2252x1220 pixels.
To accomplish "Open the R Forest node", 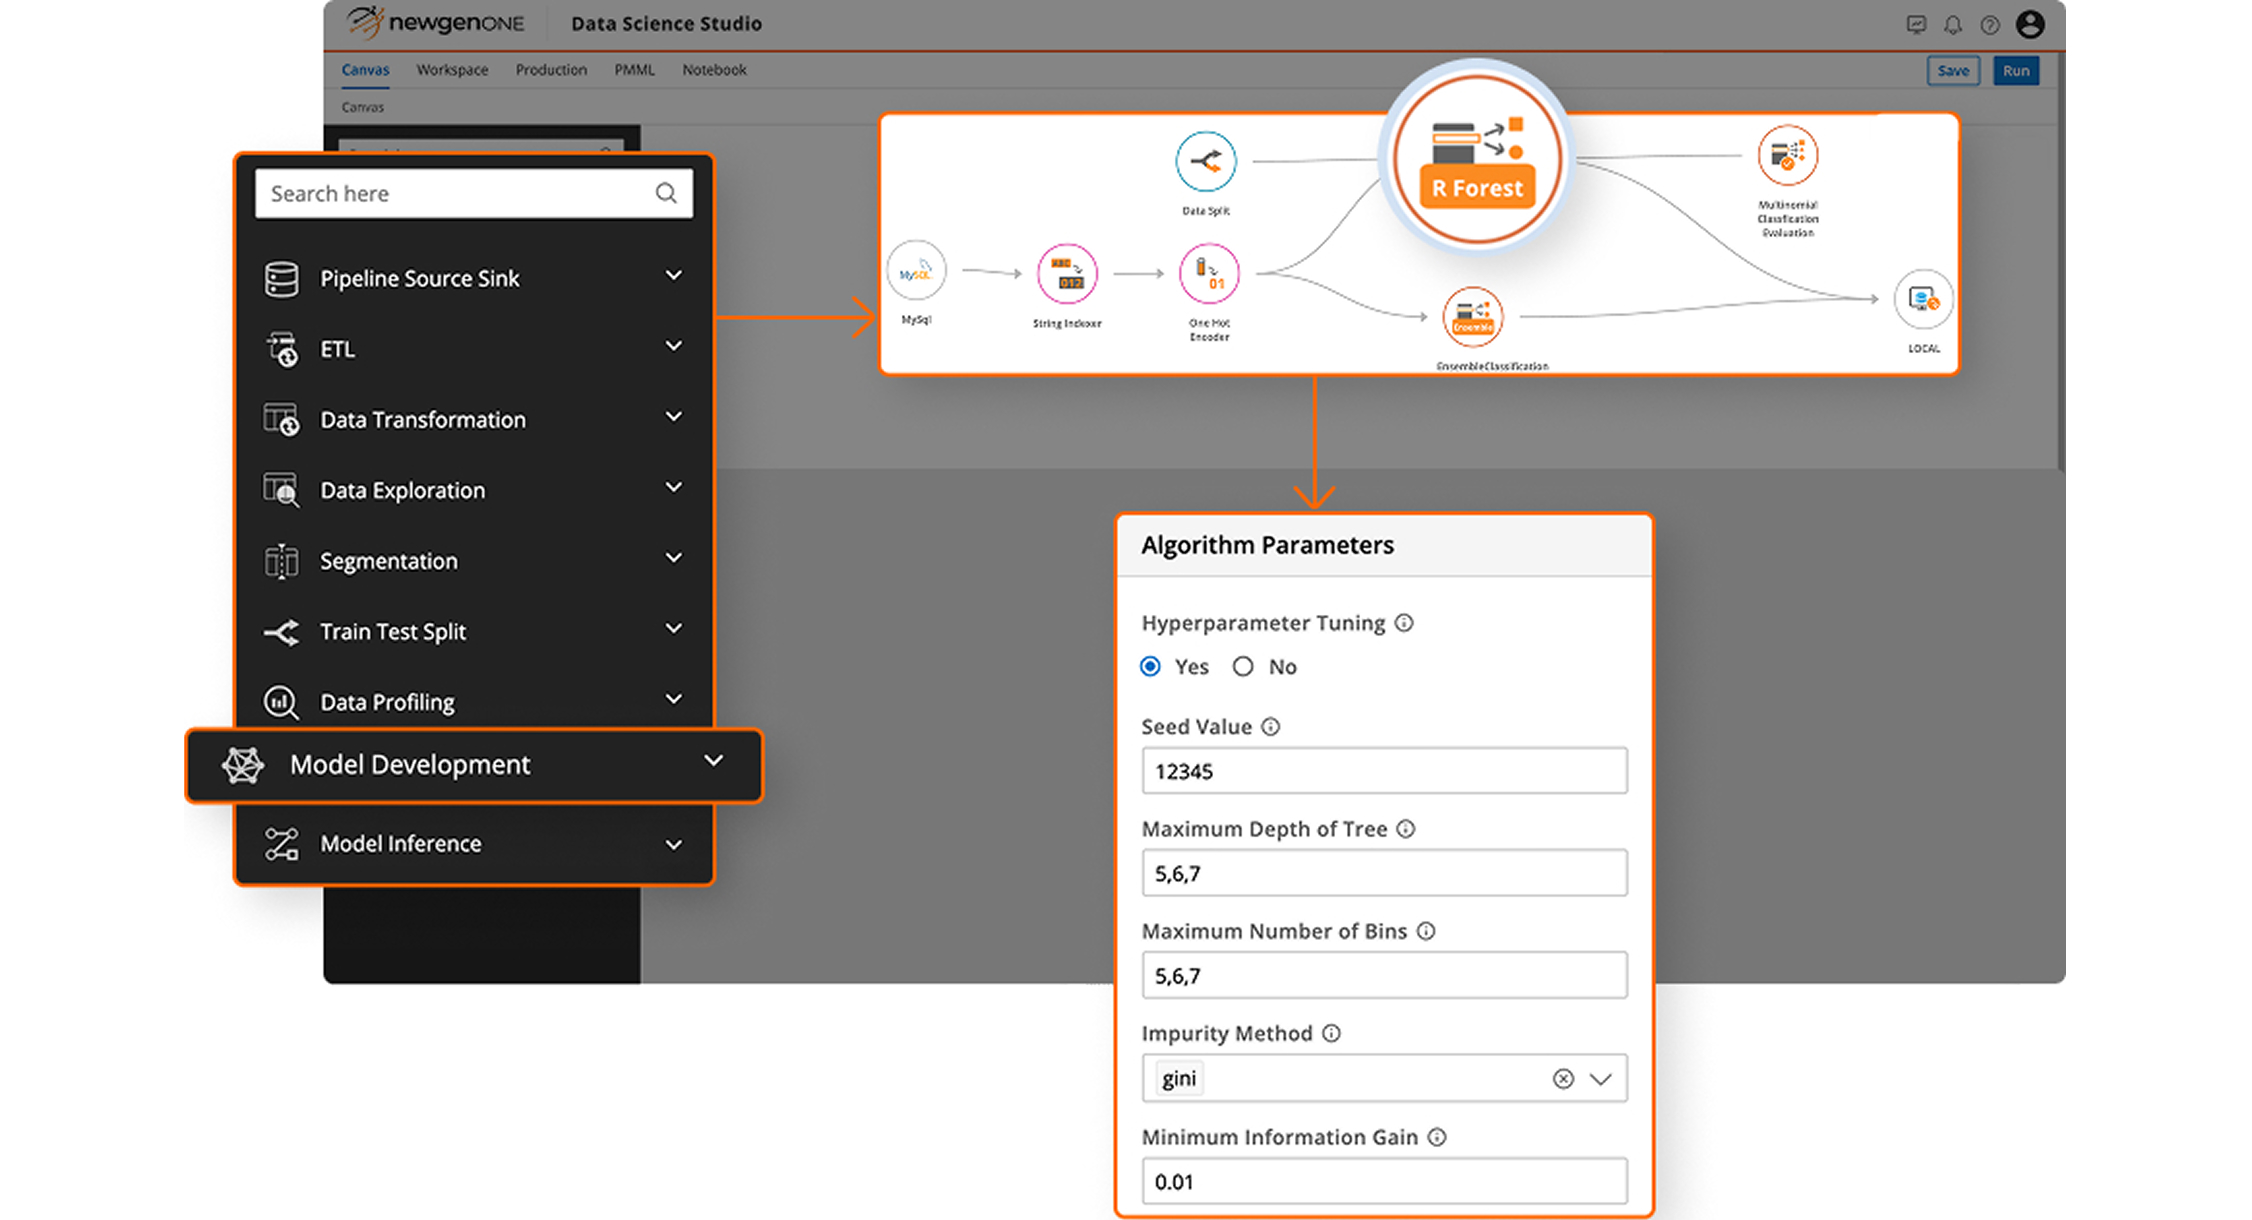I will coord(1477,160).
